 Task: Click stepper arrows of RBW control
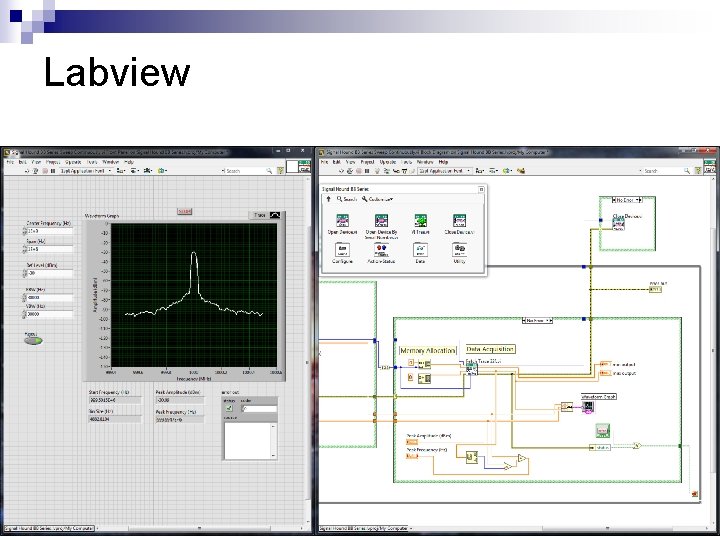tap(25, 298)
